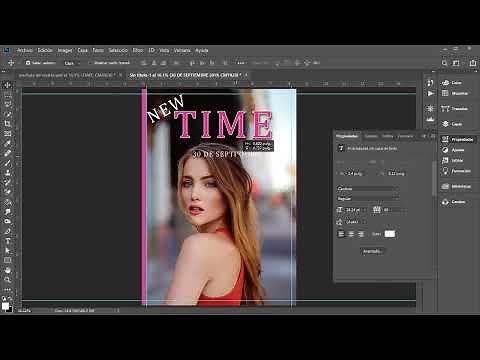Select the Horizontal Type tool

7,240
